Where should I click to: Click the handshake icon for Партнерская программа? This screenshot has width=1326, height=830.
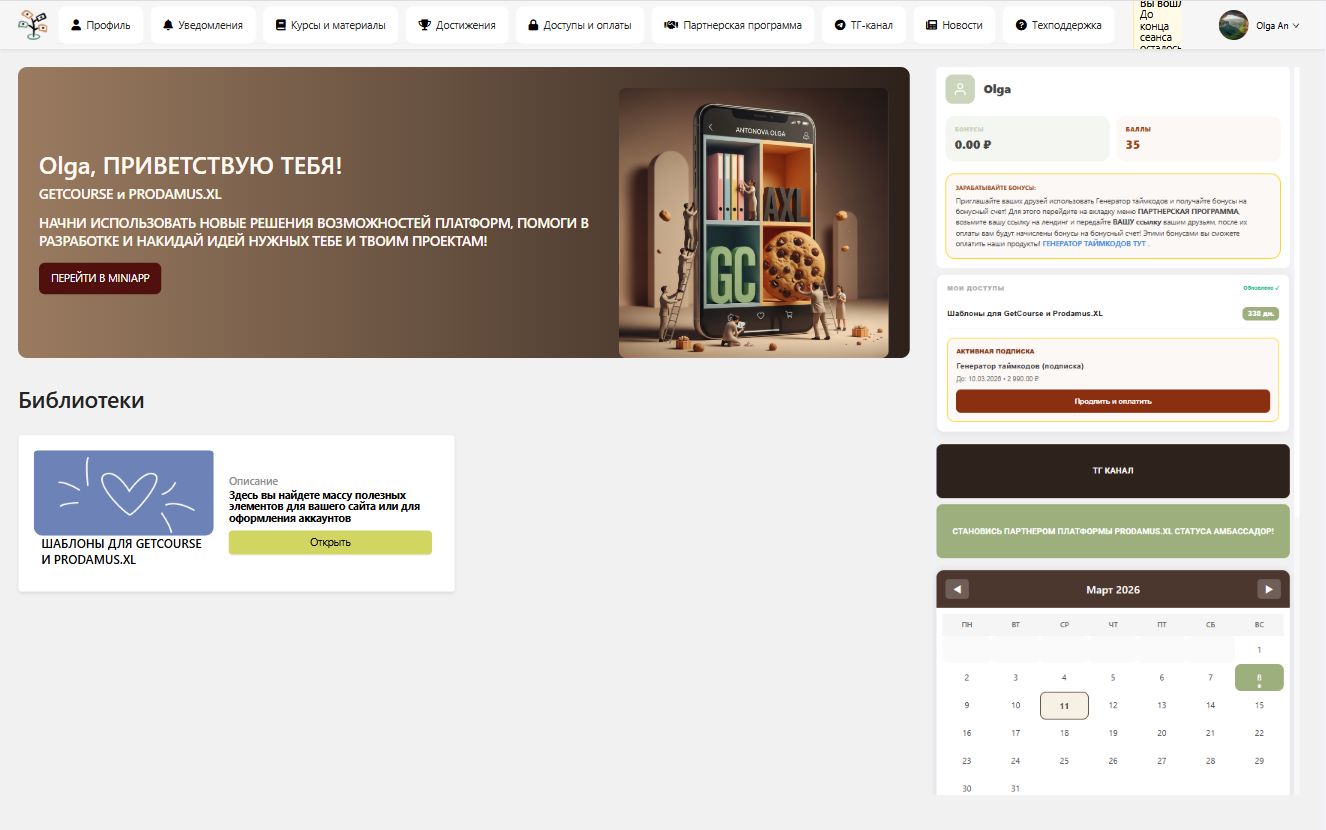pos(672,25)
